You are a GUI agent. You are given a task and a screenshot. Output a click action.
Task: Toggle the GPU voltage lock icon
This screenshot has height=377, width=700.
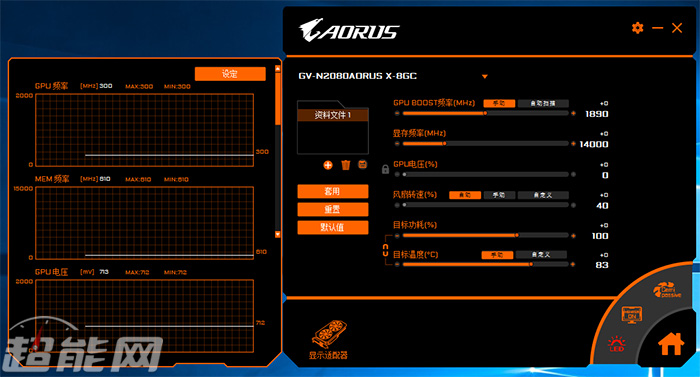tap(385, 169)
